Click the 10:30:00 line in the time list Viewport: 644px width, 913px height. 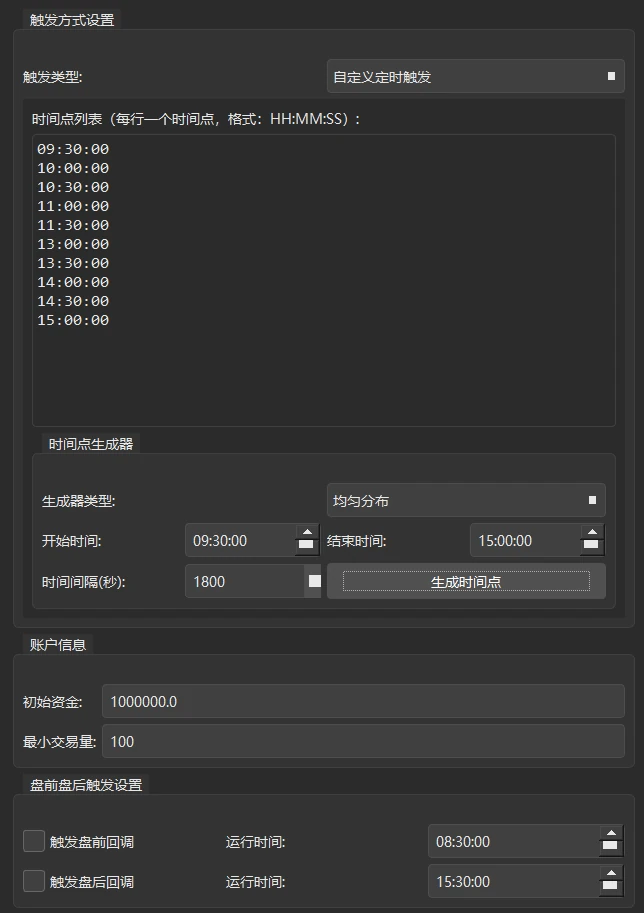coord(73,187)
